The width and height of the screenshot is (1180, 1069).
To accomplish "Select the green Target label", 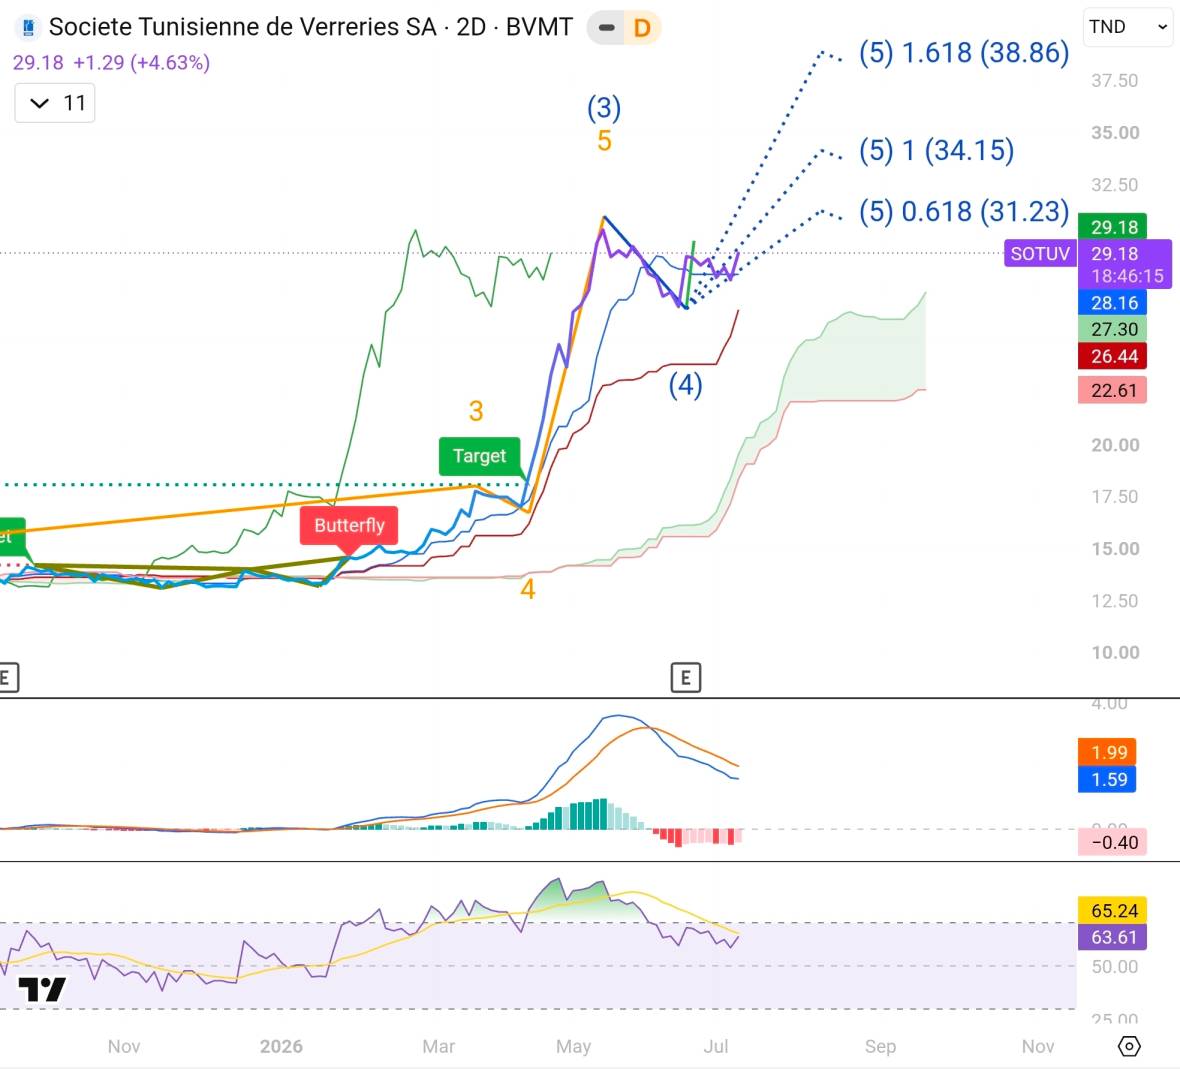I will click(479, 456).
